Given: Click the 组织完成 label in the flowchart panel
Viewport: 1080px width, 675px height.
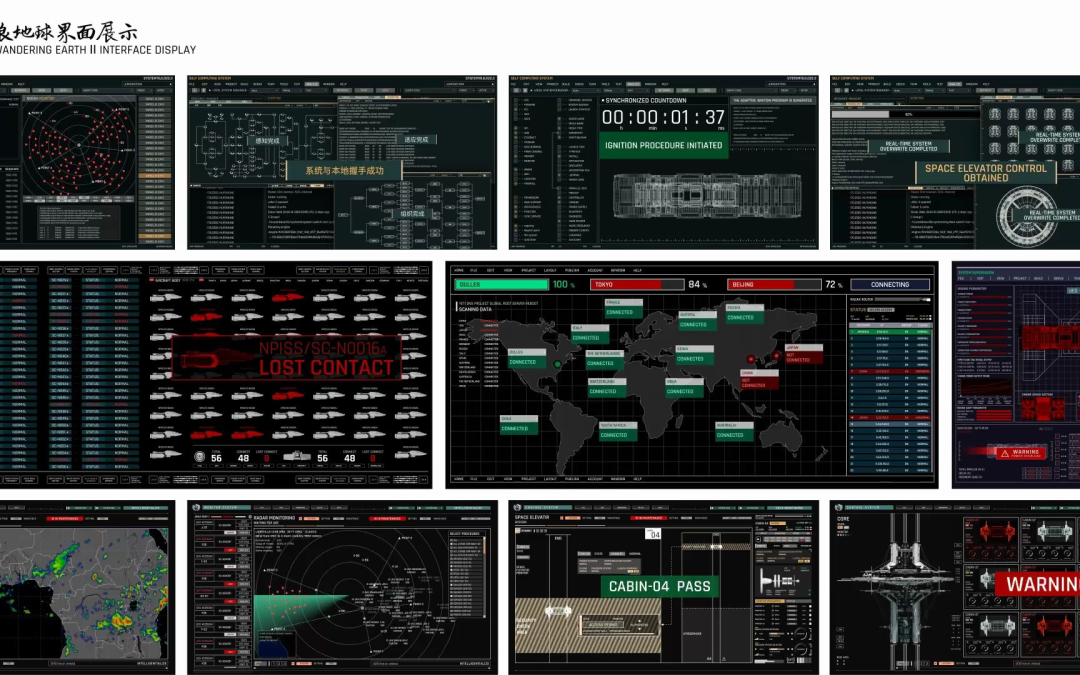Looking at the screenshot, I should pos(413,214).
